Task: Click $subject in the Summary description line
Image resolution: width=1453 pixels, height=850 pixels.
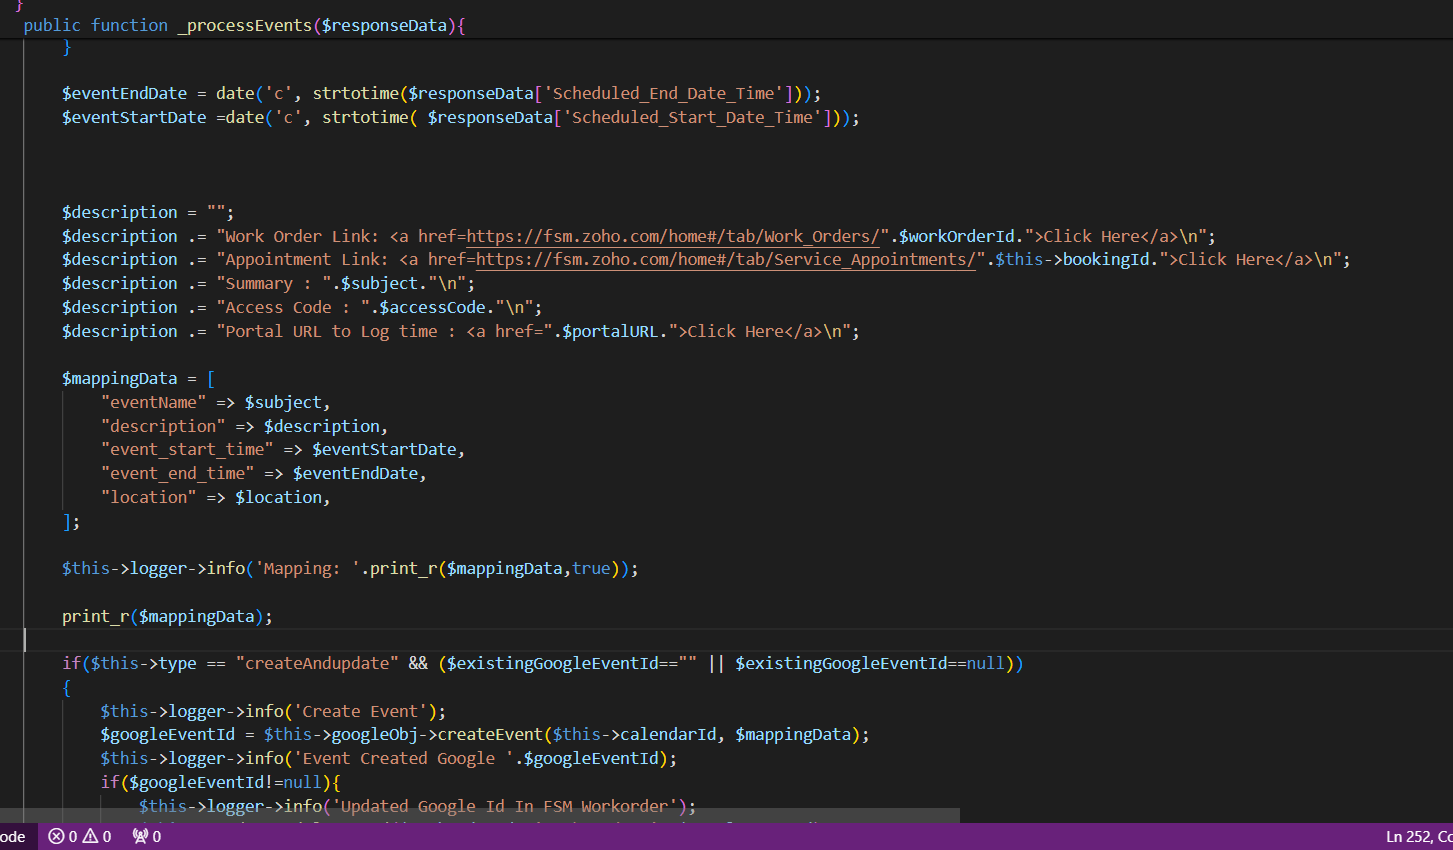Action: 380,283
